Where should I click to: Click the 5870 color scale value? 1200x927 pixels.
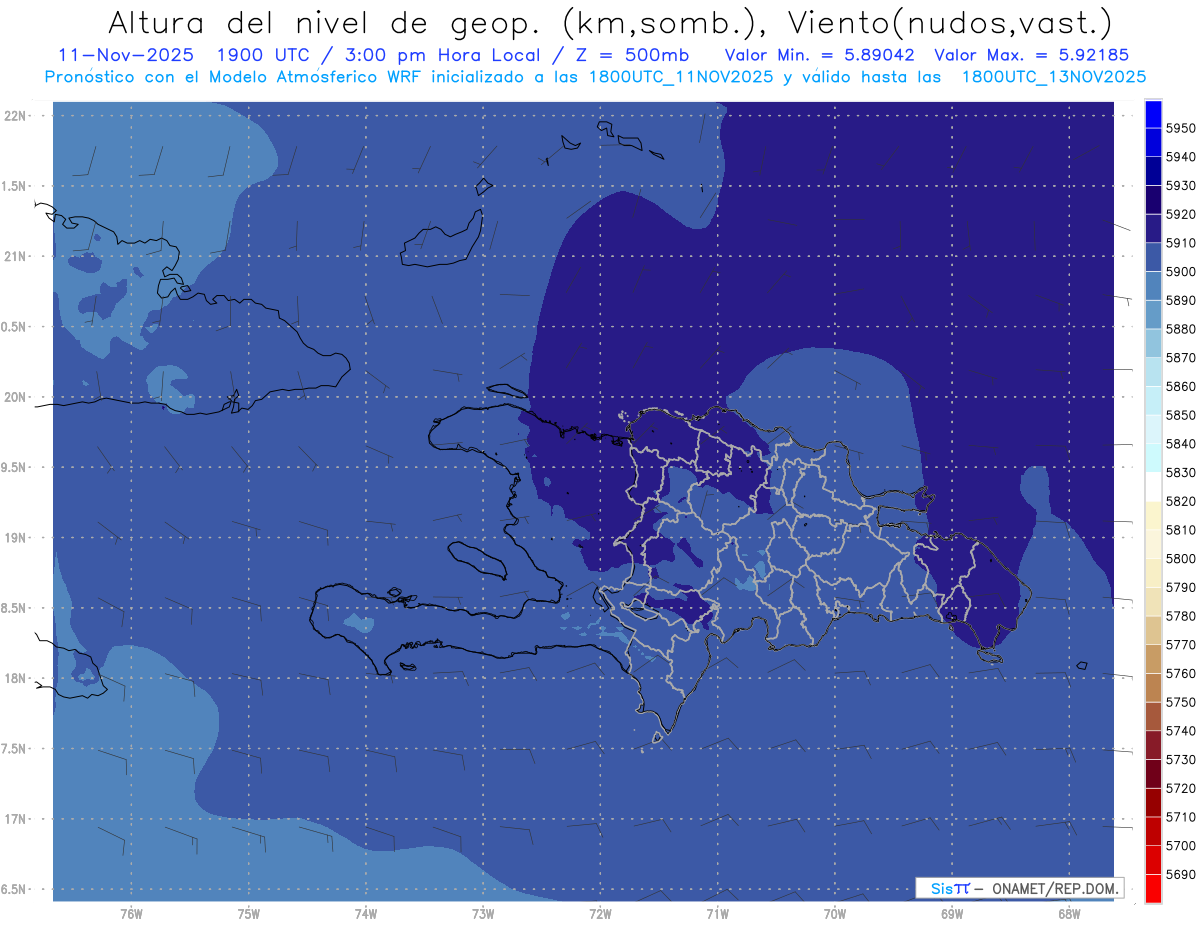click(1181, 357)
